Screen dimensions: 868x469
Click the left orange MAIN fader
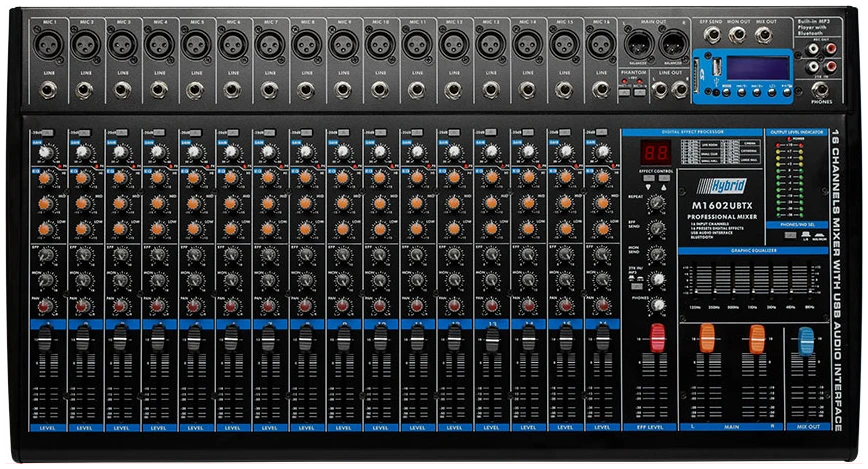coord(707,338)
